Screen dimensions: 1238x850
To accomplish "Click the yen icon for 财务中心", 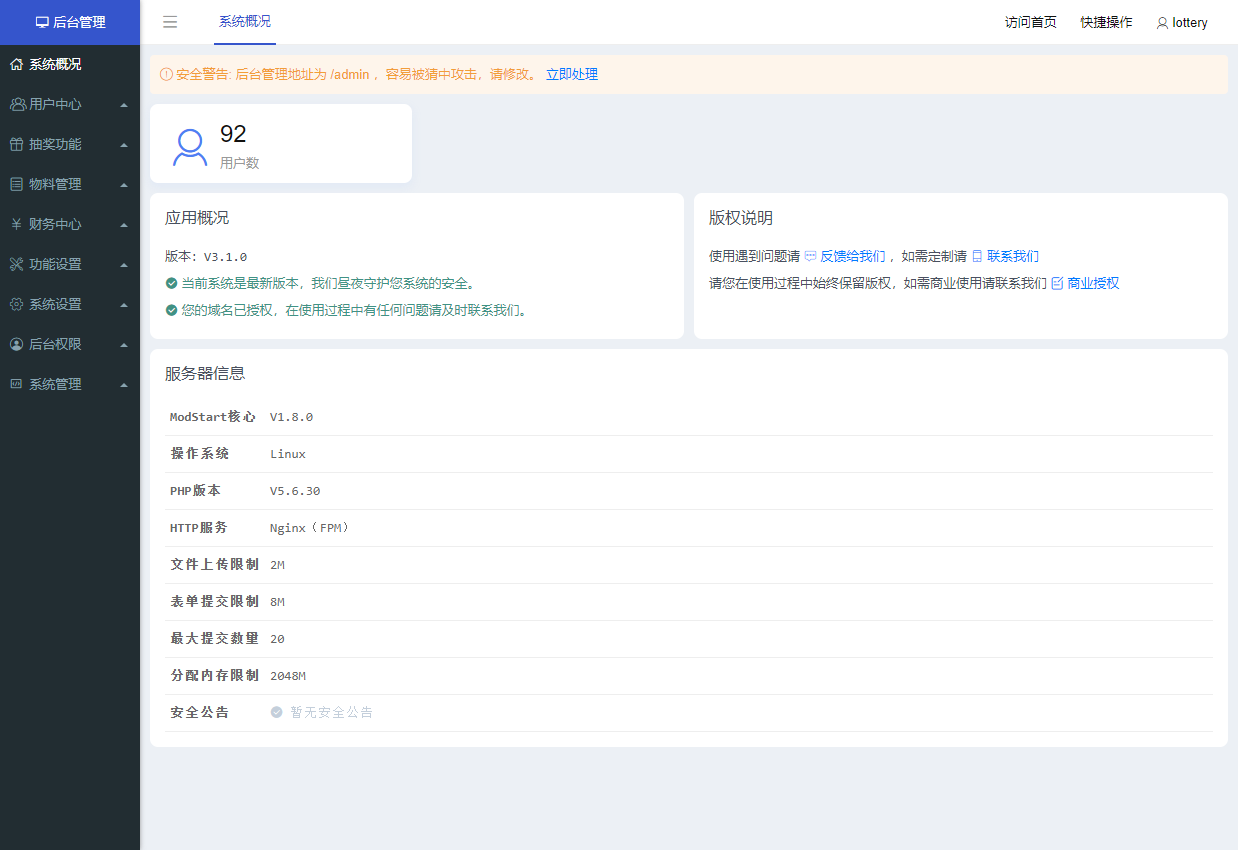I will pyautogui.click(x=17, y=224).
